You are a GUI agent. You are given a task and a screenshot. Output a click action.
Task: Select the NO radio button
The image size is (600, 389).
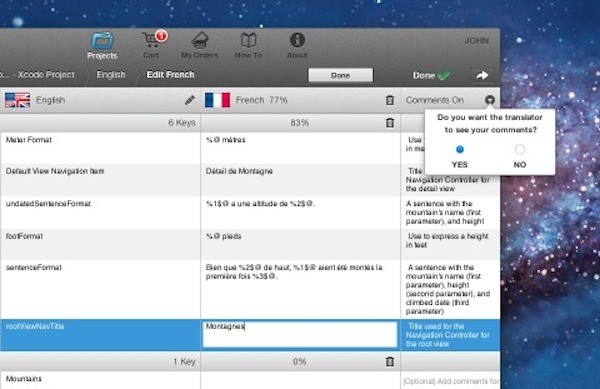tap(520, 149)
